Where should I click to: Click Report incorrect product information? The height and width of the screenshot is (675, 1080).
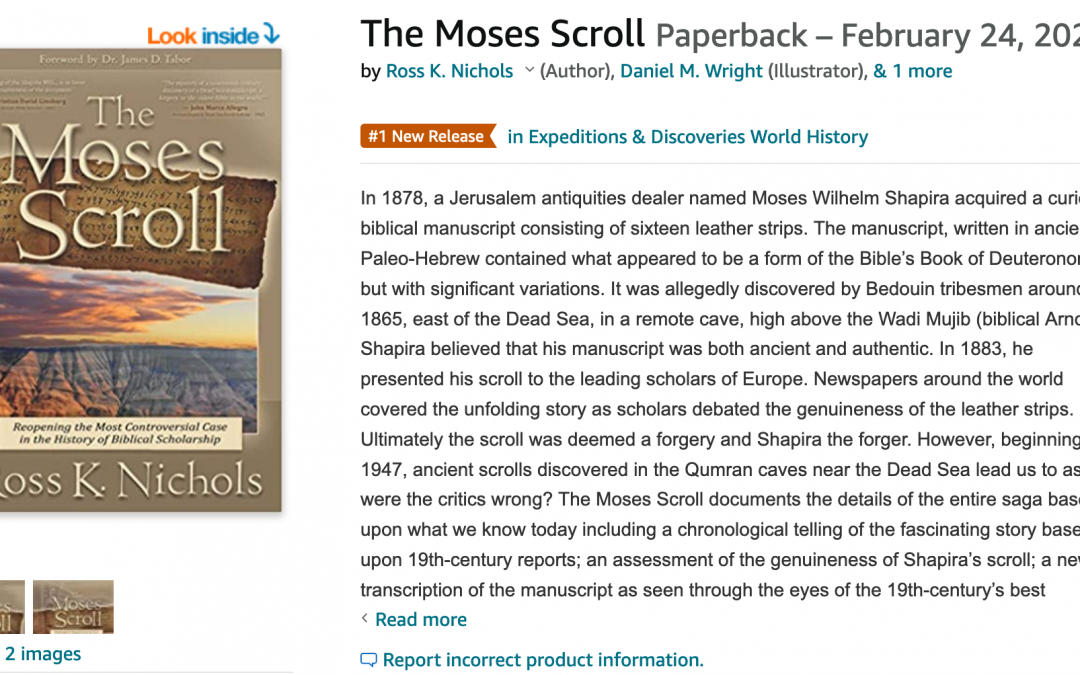pos(543,659)
